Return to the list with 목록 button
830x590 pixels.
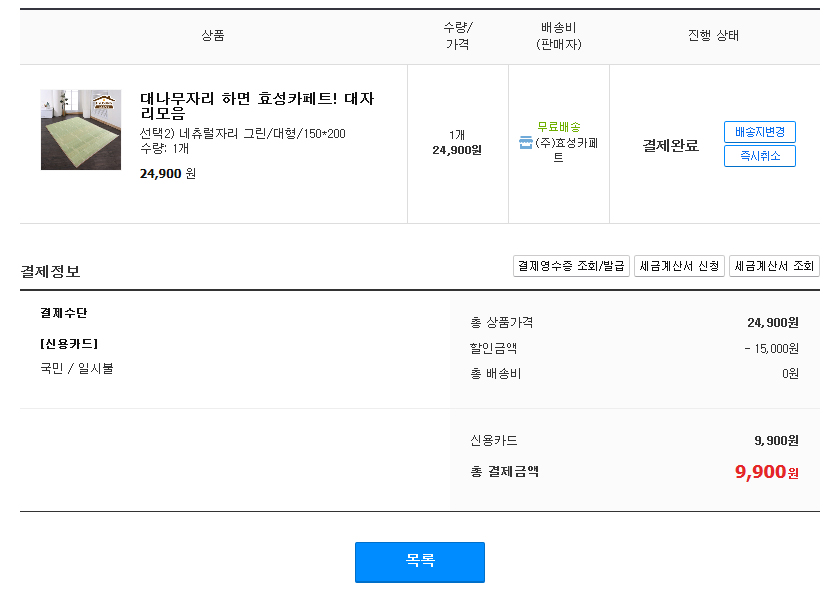419,562
